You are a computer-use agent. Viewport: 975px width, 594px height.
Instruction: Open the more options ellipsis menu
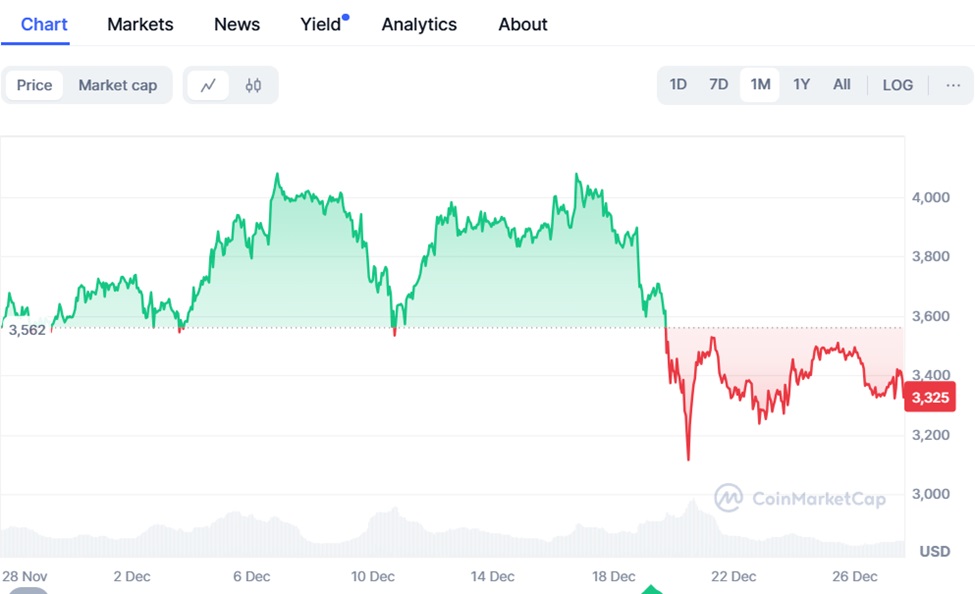click(953, 85)
